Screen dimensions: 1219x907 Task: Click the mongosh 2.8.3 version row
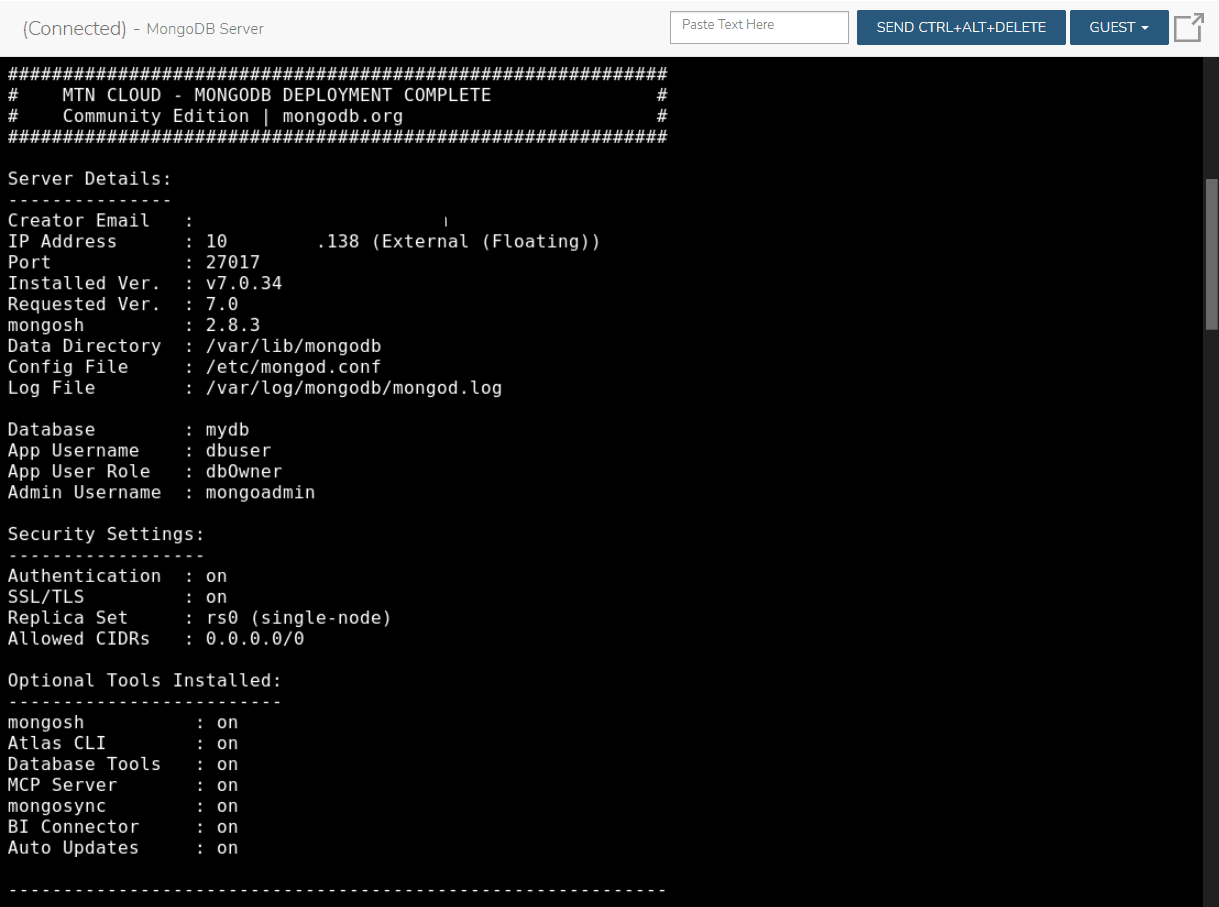134,326
